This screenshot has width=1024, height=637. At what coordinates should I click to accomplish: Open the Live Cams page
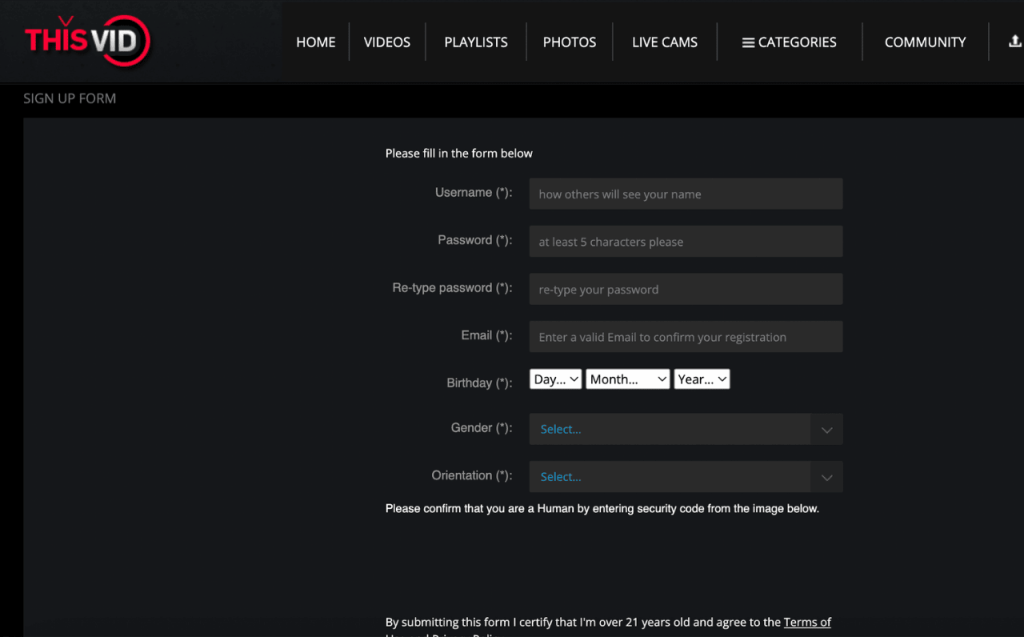point(665,42)
